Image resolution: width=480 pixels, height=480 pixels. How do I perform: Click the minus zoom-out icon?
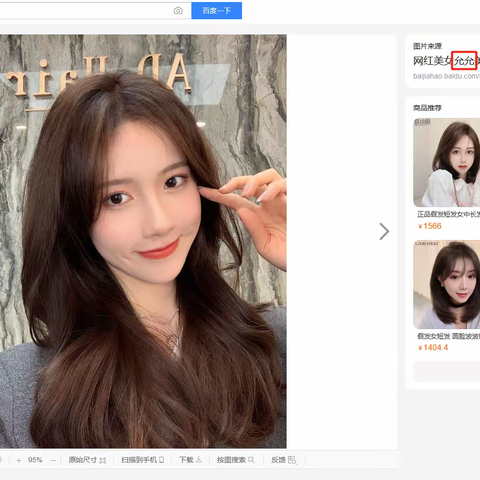click(53, 460)
